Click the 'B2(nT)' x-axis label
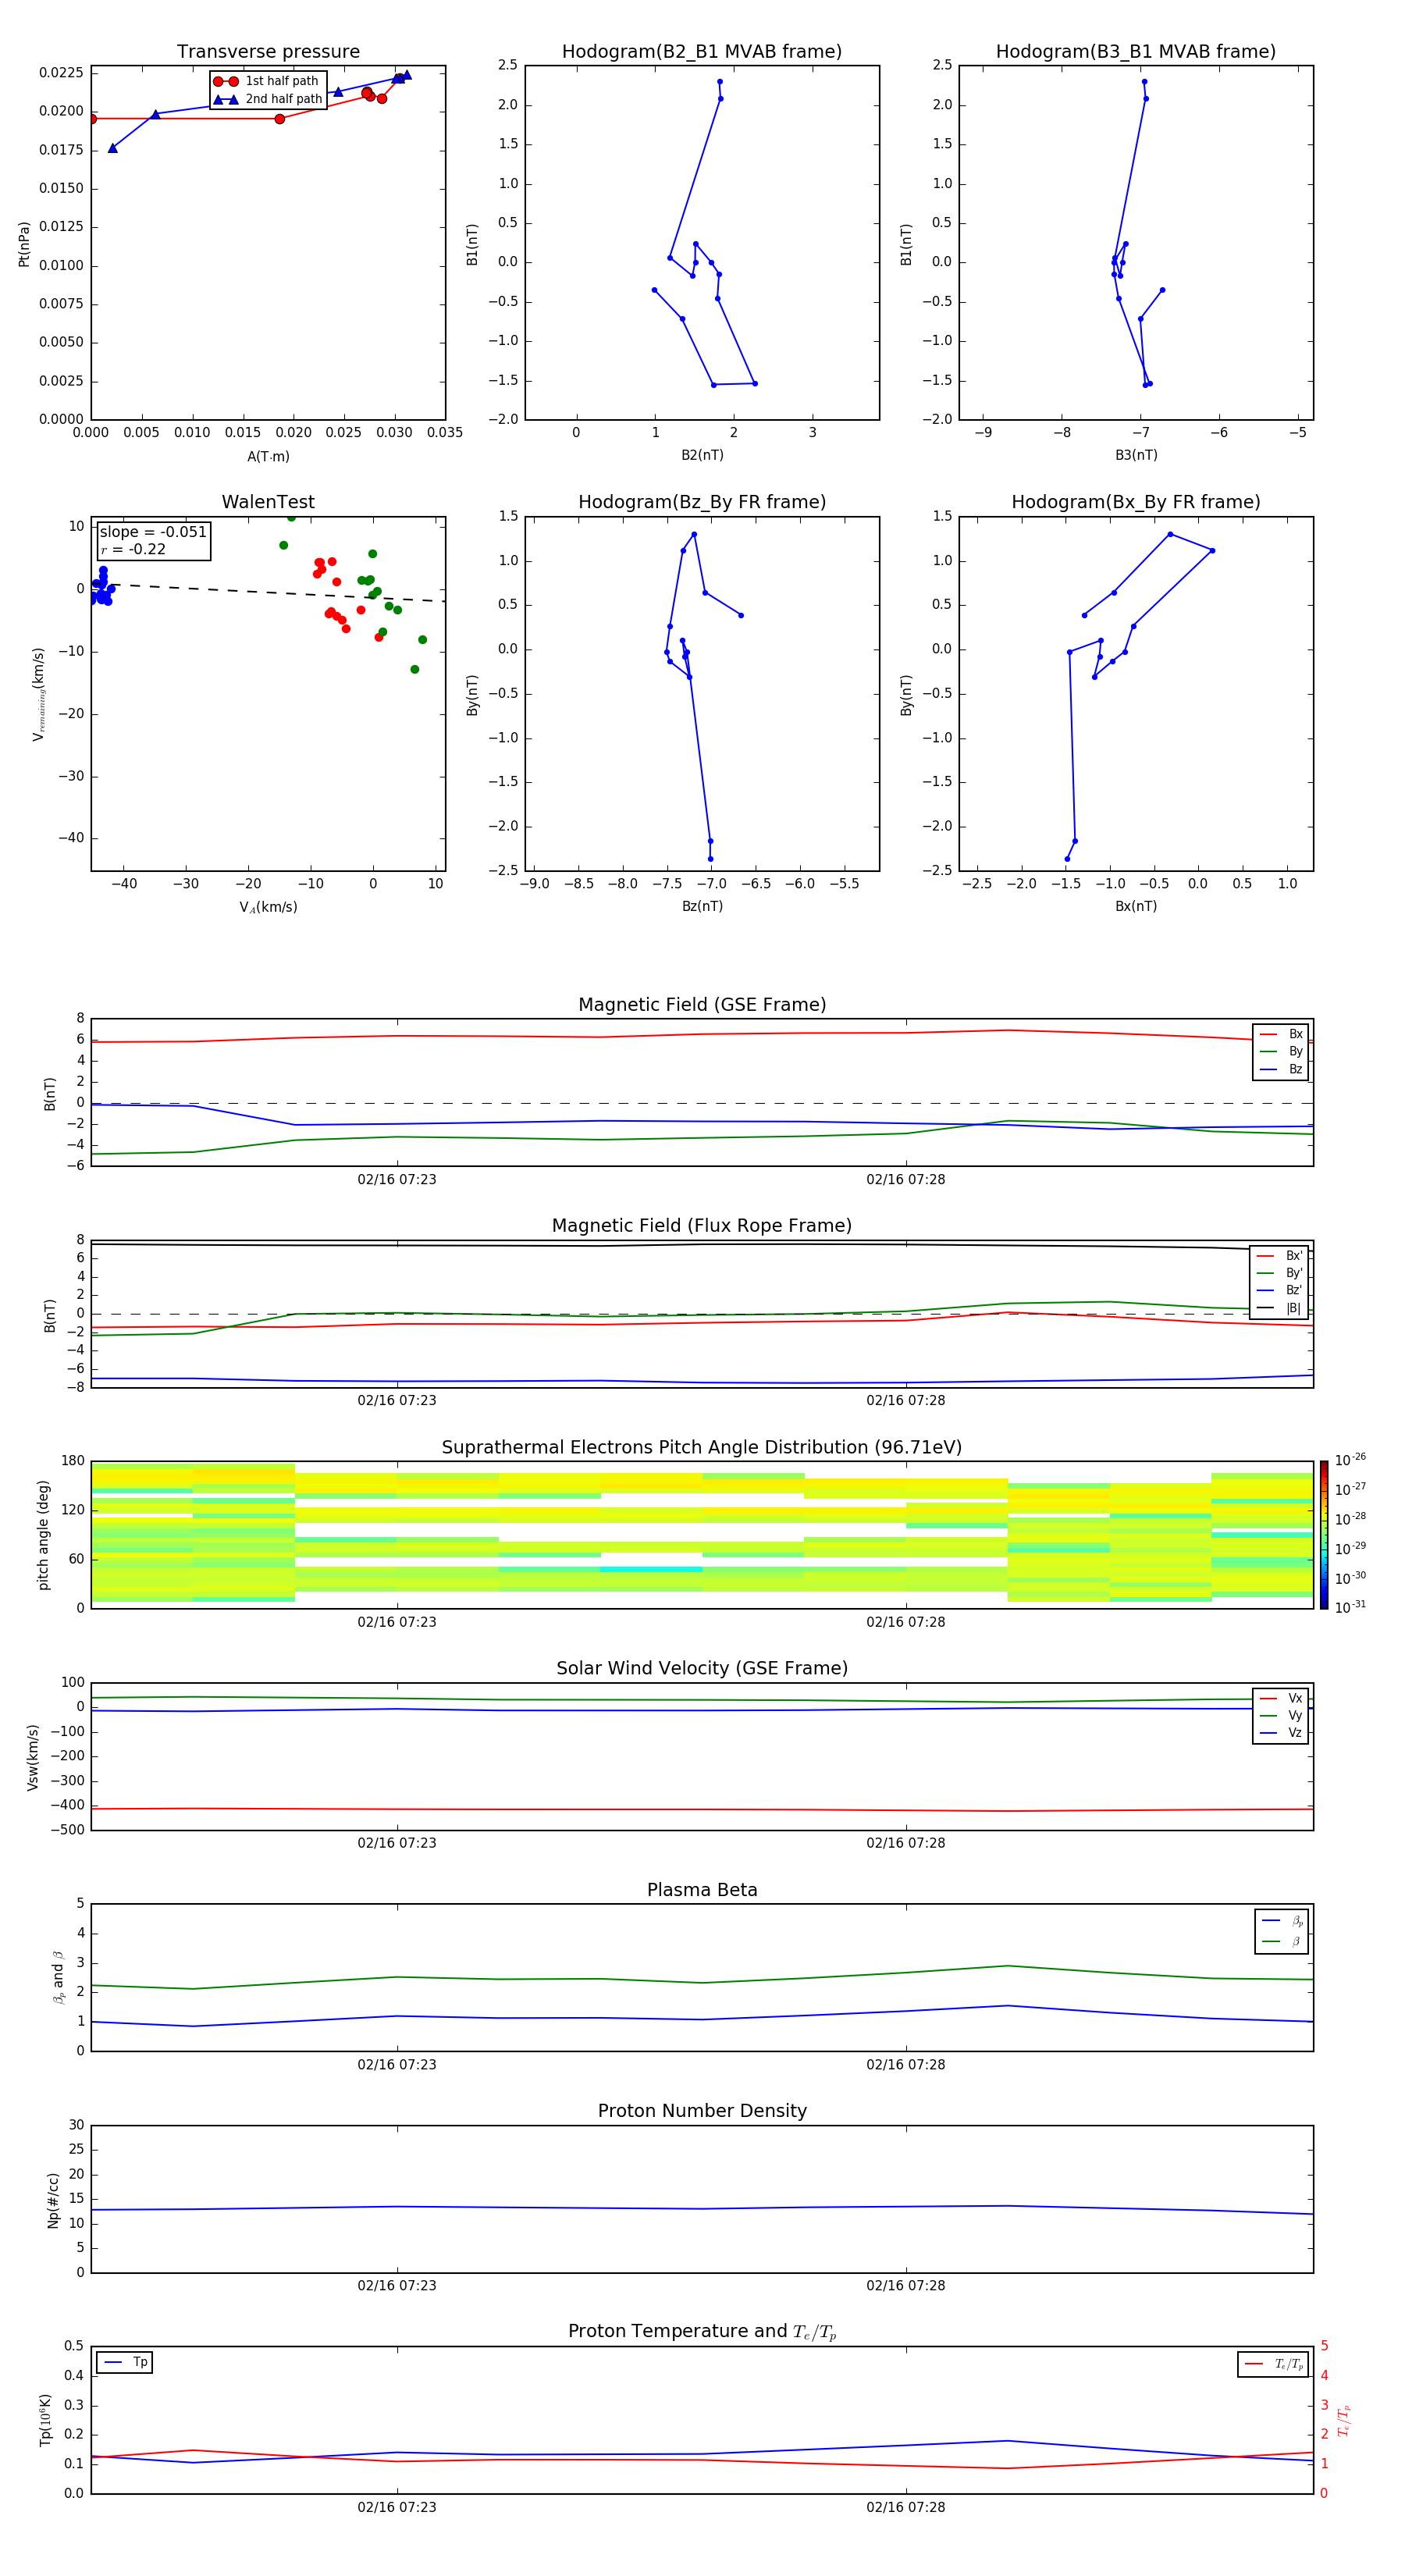This screenshot has height=2576, width=1405. [702, 455]
